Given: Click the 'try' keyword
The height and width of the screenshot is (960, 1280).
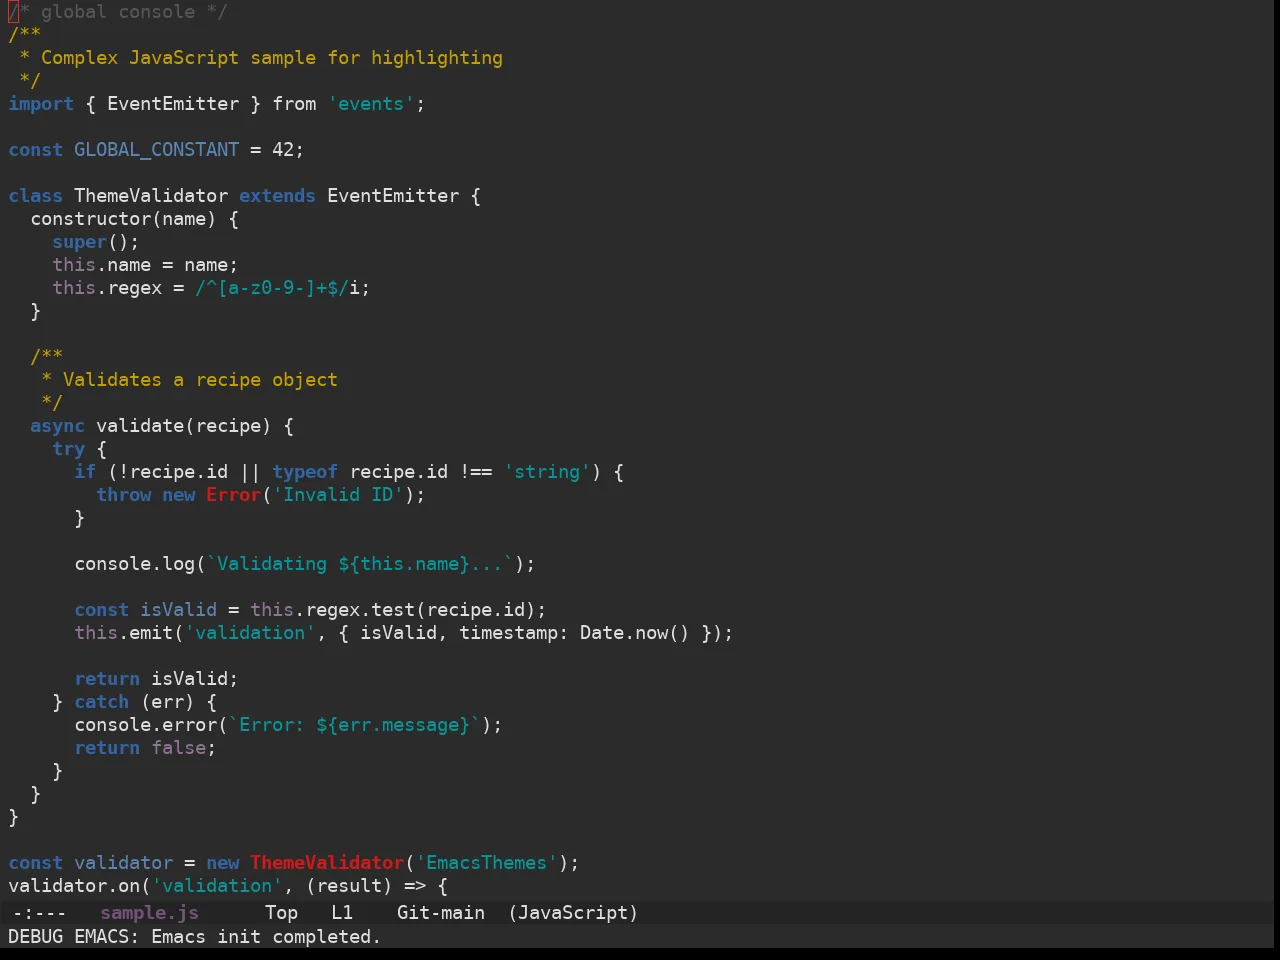Looking at the screenshot, I should [68, 449].
